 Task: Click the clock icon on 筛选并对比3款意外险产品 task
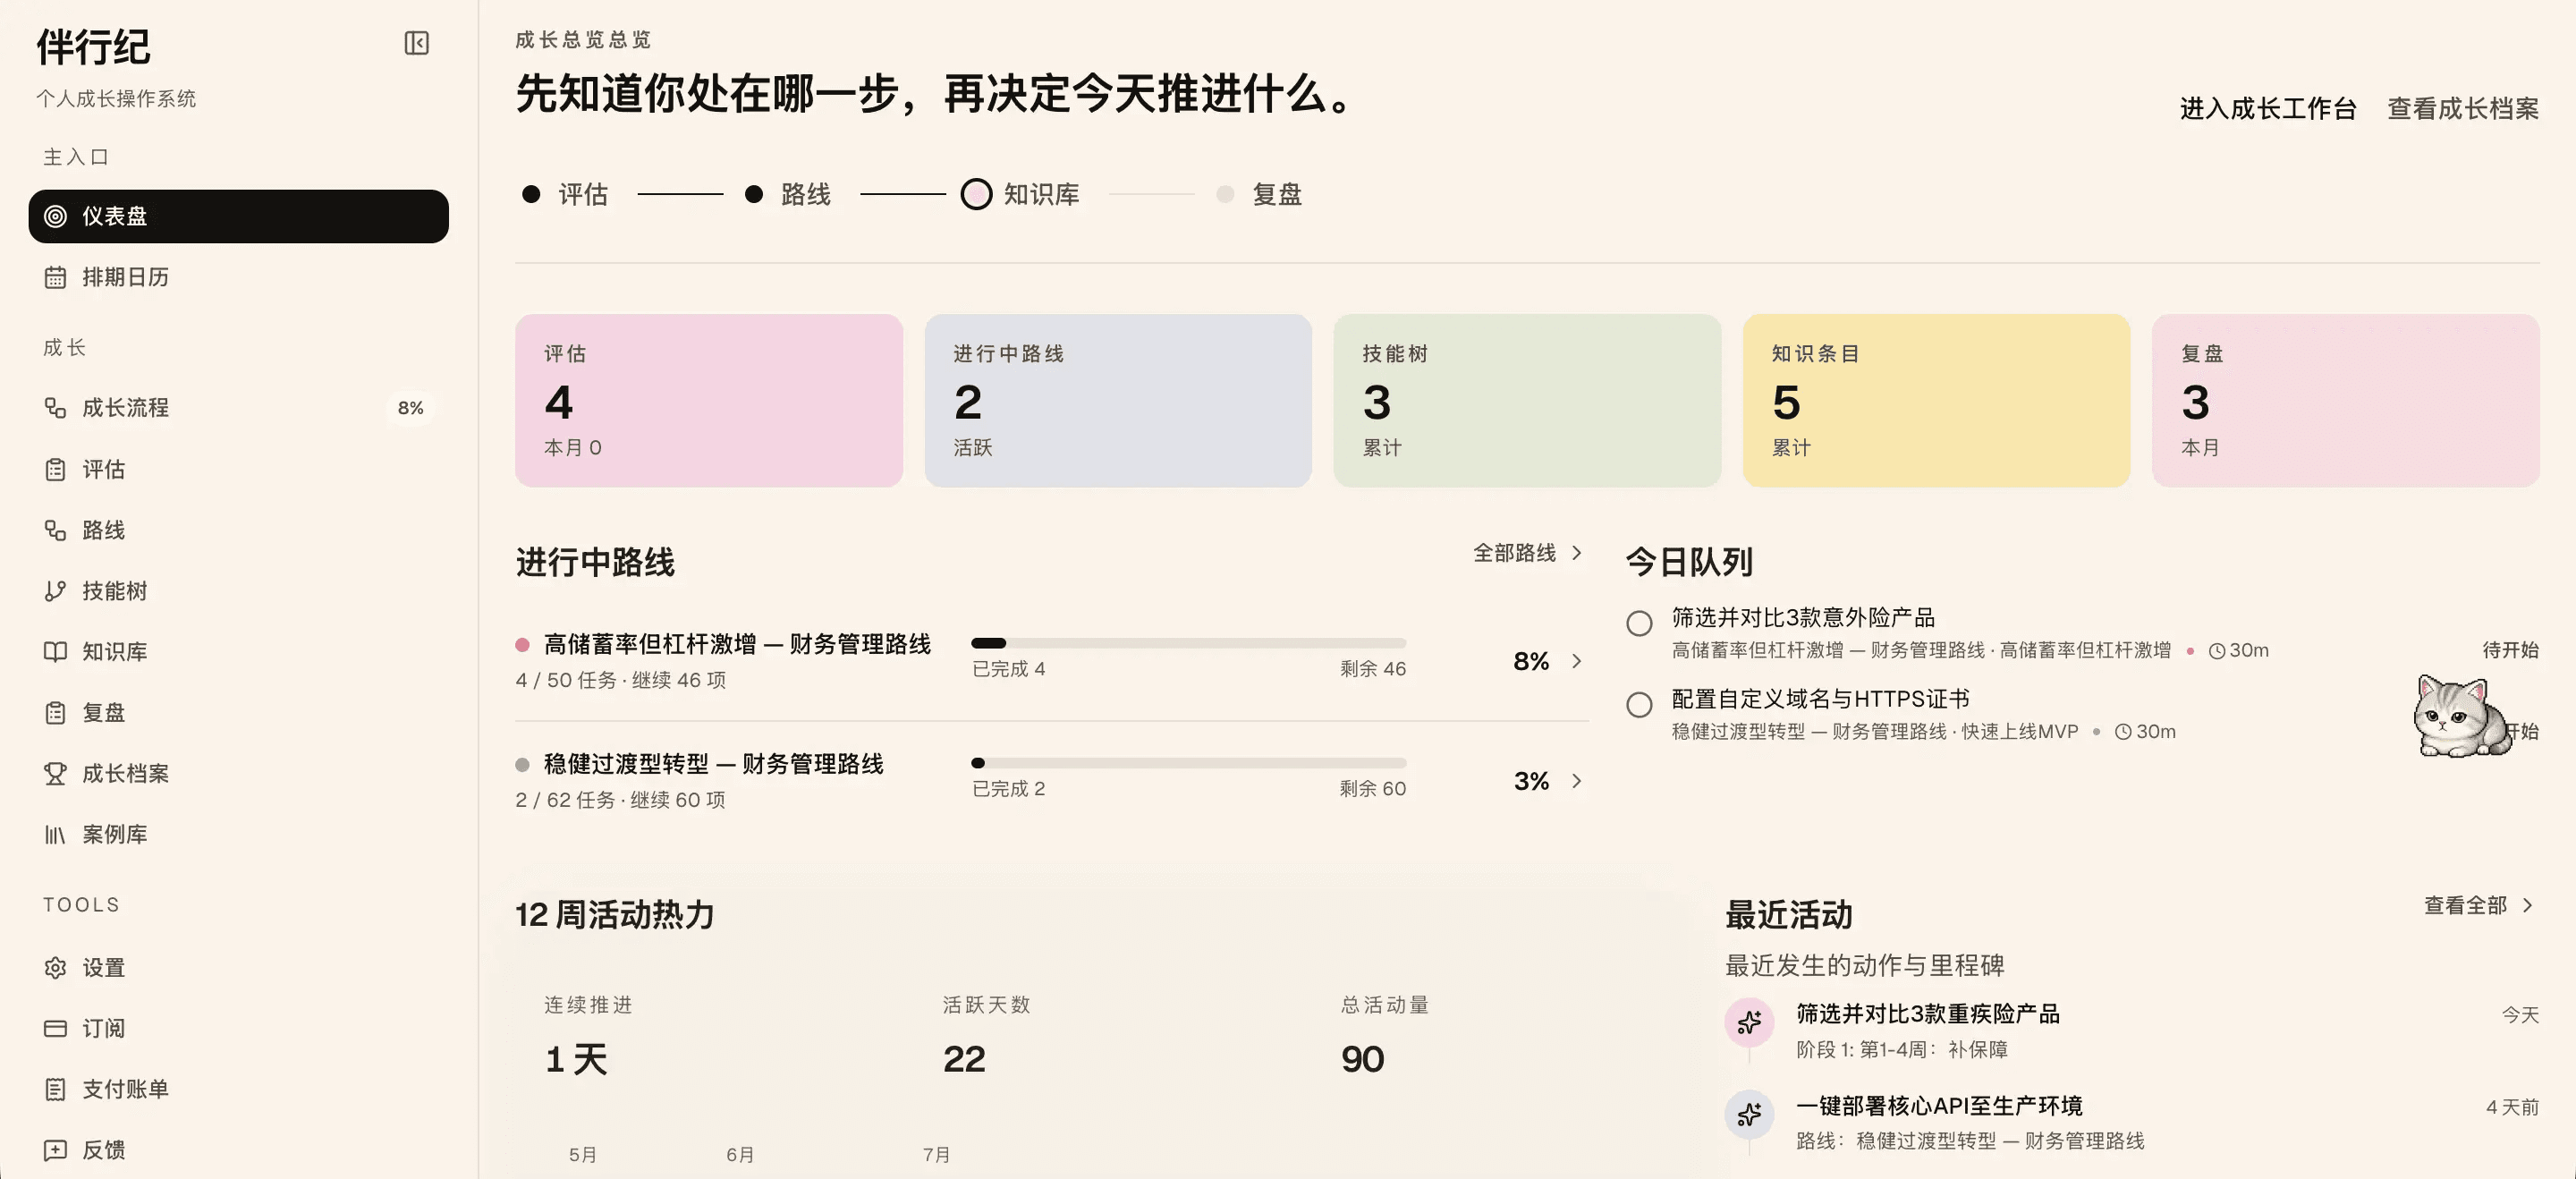coord(2217,651)
